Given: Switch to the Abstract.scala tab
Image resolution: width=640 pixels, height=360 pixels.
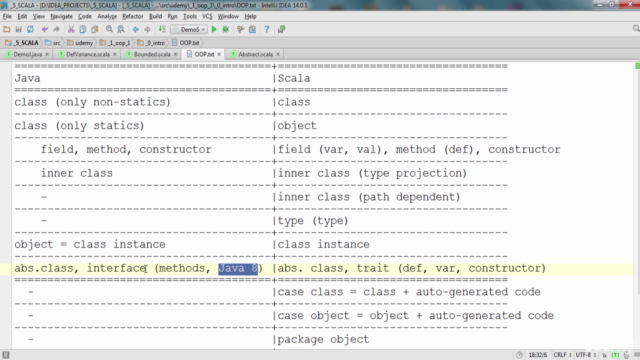Looking at the screenshot, I should (256, 54).
